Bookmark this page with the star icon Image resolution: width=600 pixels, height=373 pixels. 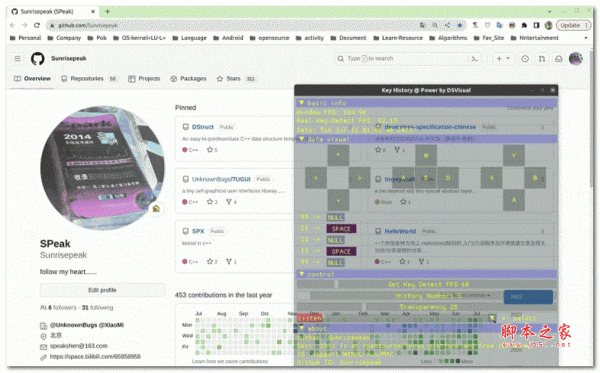[x=460, y=25]
